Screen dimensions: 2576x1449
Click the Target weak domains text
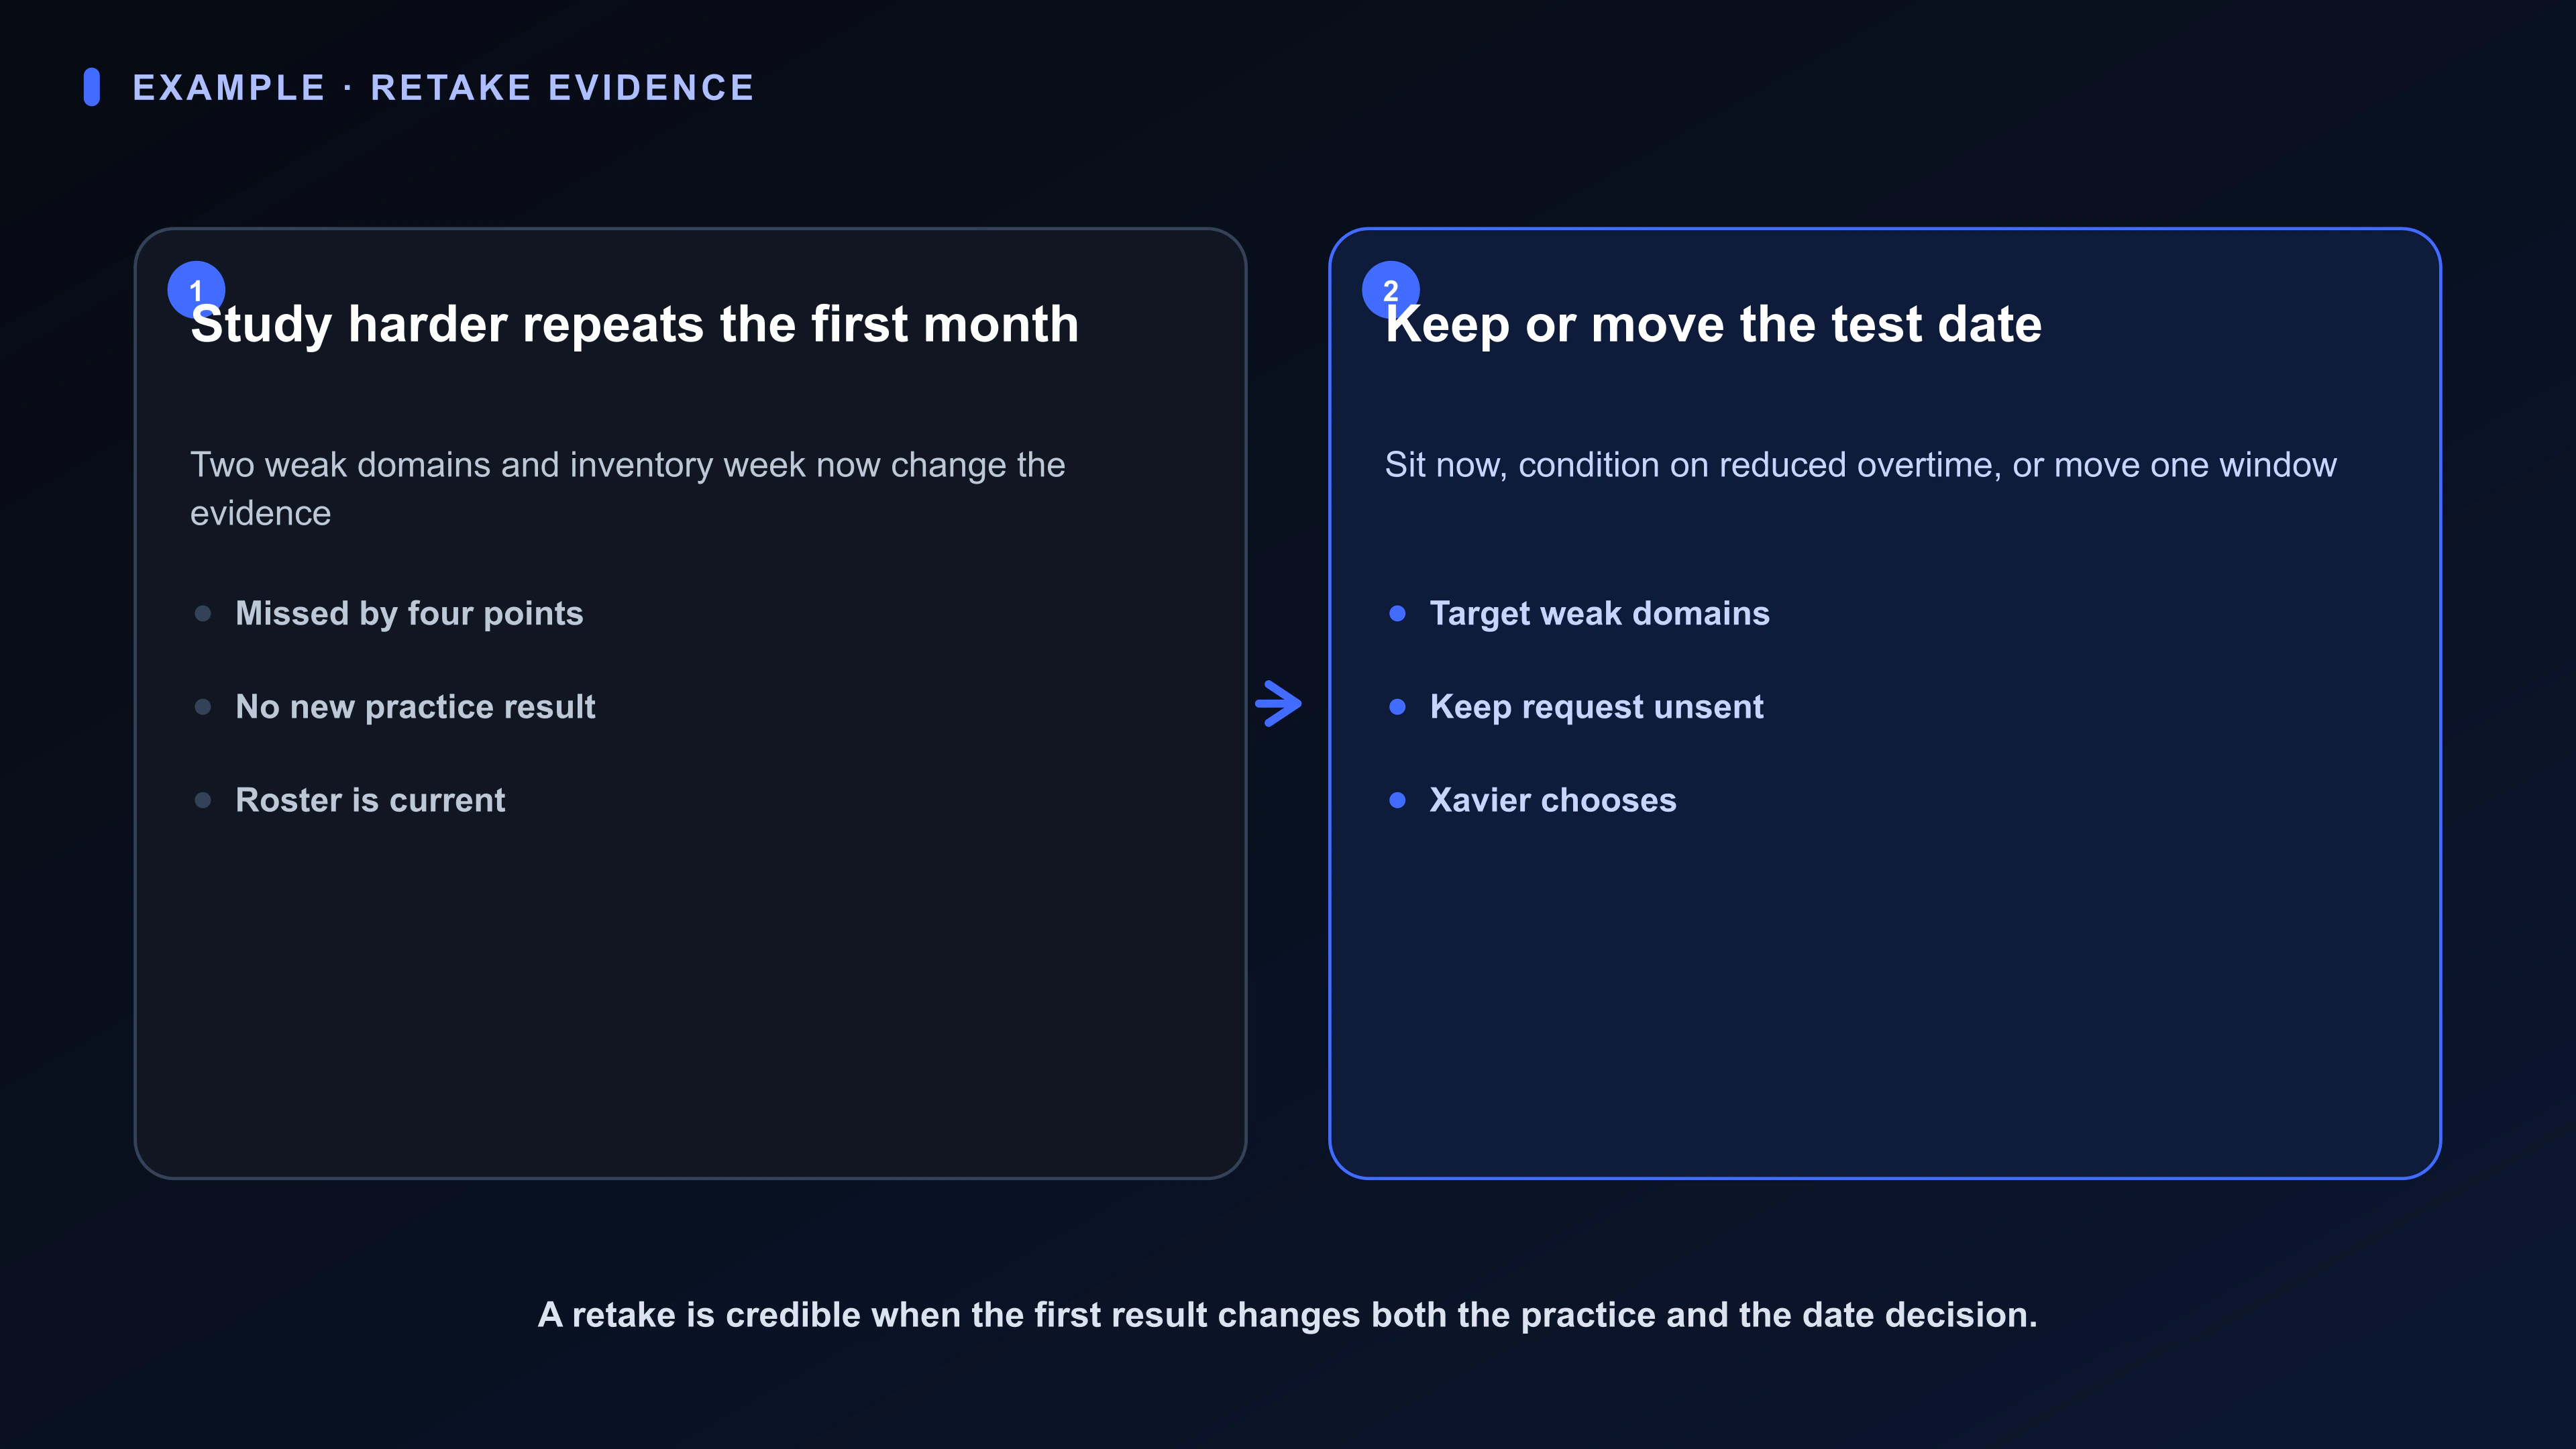(x=1600, y=613)
